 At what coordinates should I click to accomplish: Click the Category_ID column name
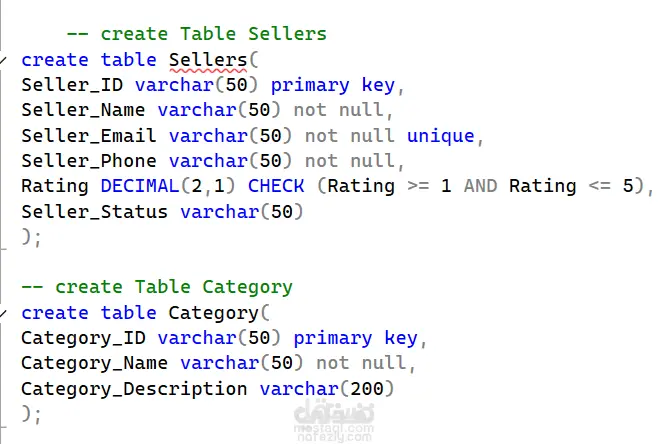84,338
